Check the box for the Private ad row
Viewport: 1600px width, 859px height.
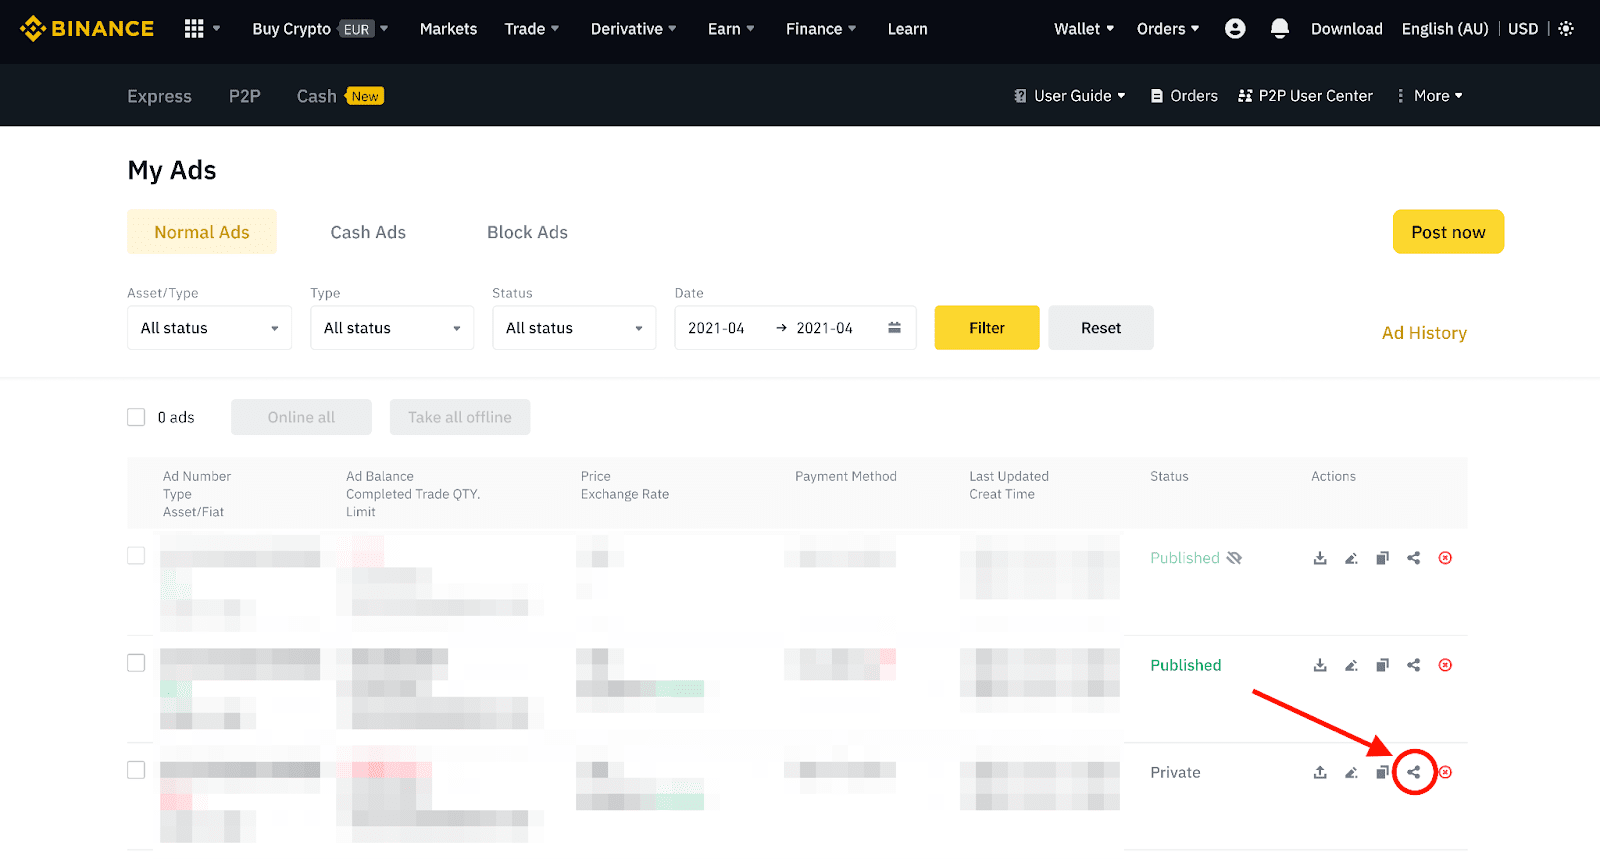[136, 769]
